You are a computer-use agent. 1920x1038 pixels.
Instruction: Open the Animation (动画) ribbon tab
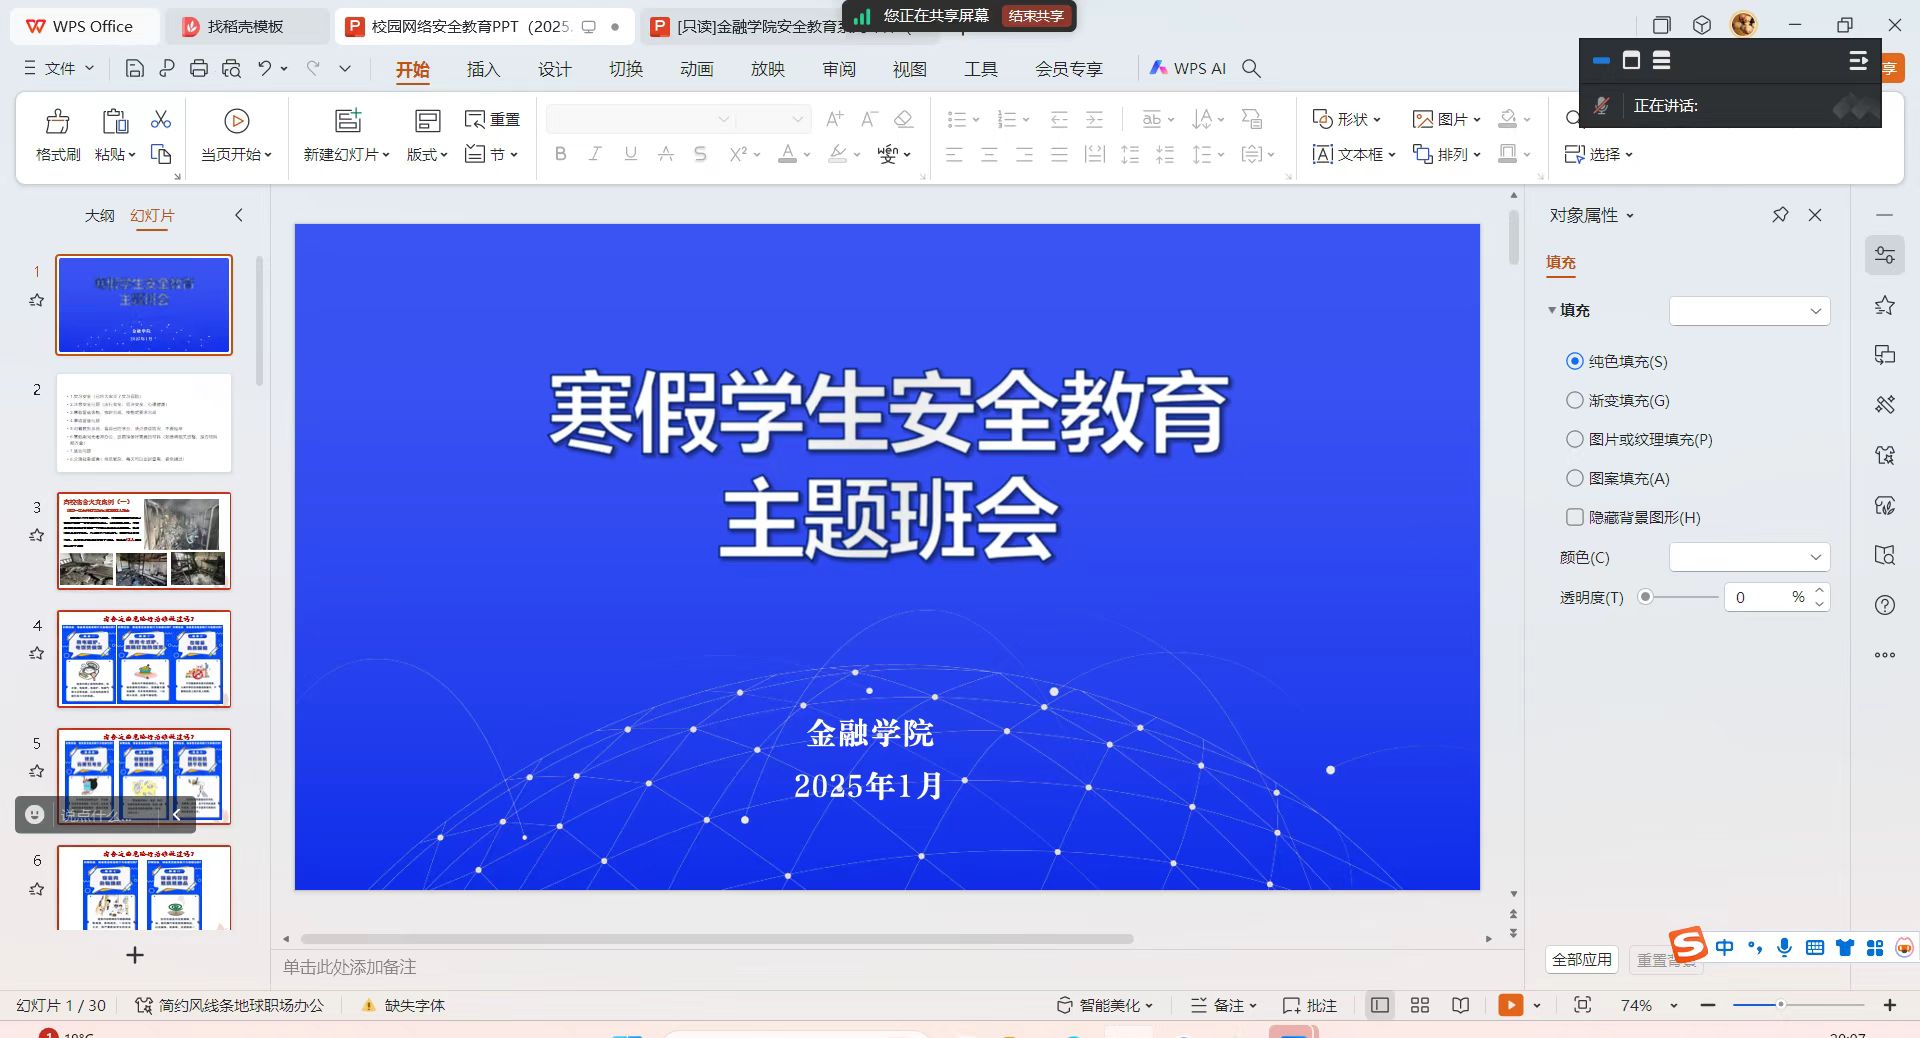[x=697, y=69]
